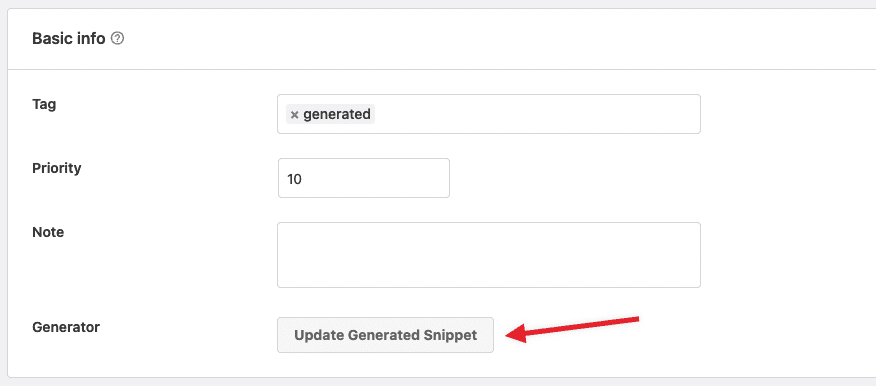Screen dimensions: 876x386
Task: Focus the Note text area
Action: click(489, 255)
